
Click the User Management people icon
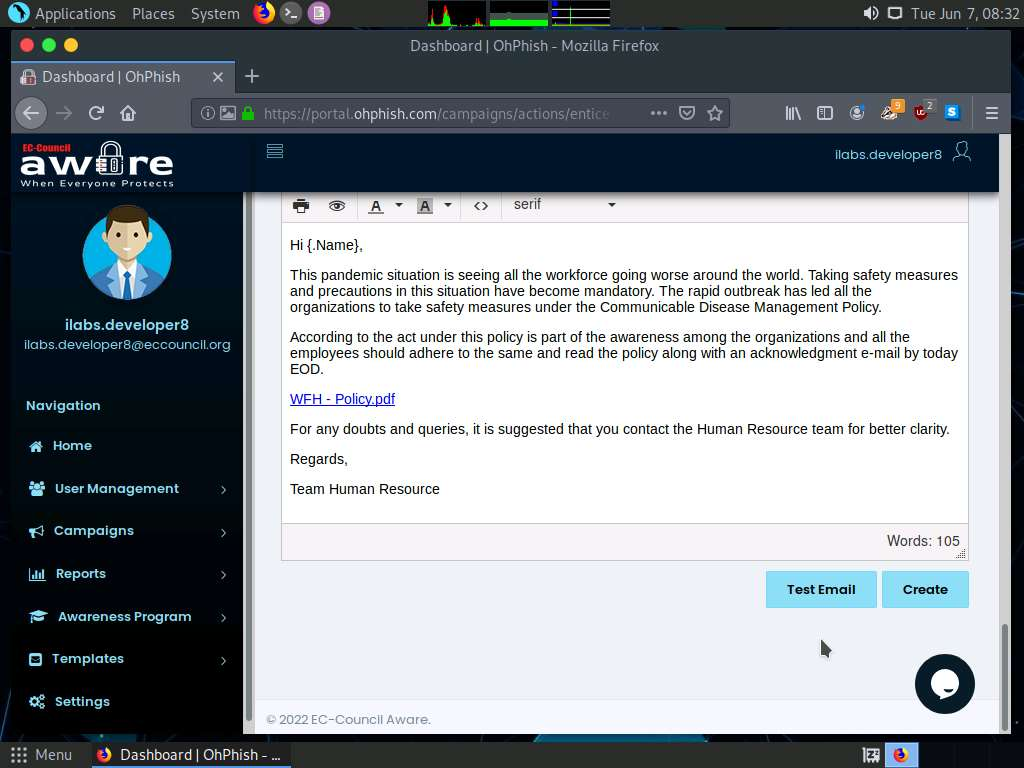click(x=37, y=488)
